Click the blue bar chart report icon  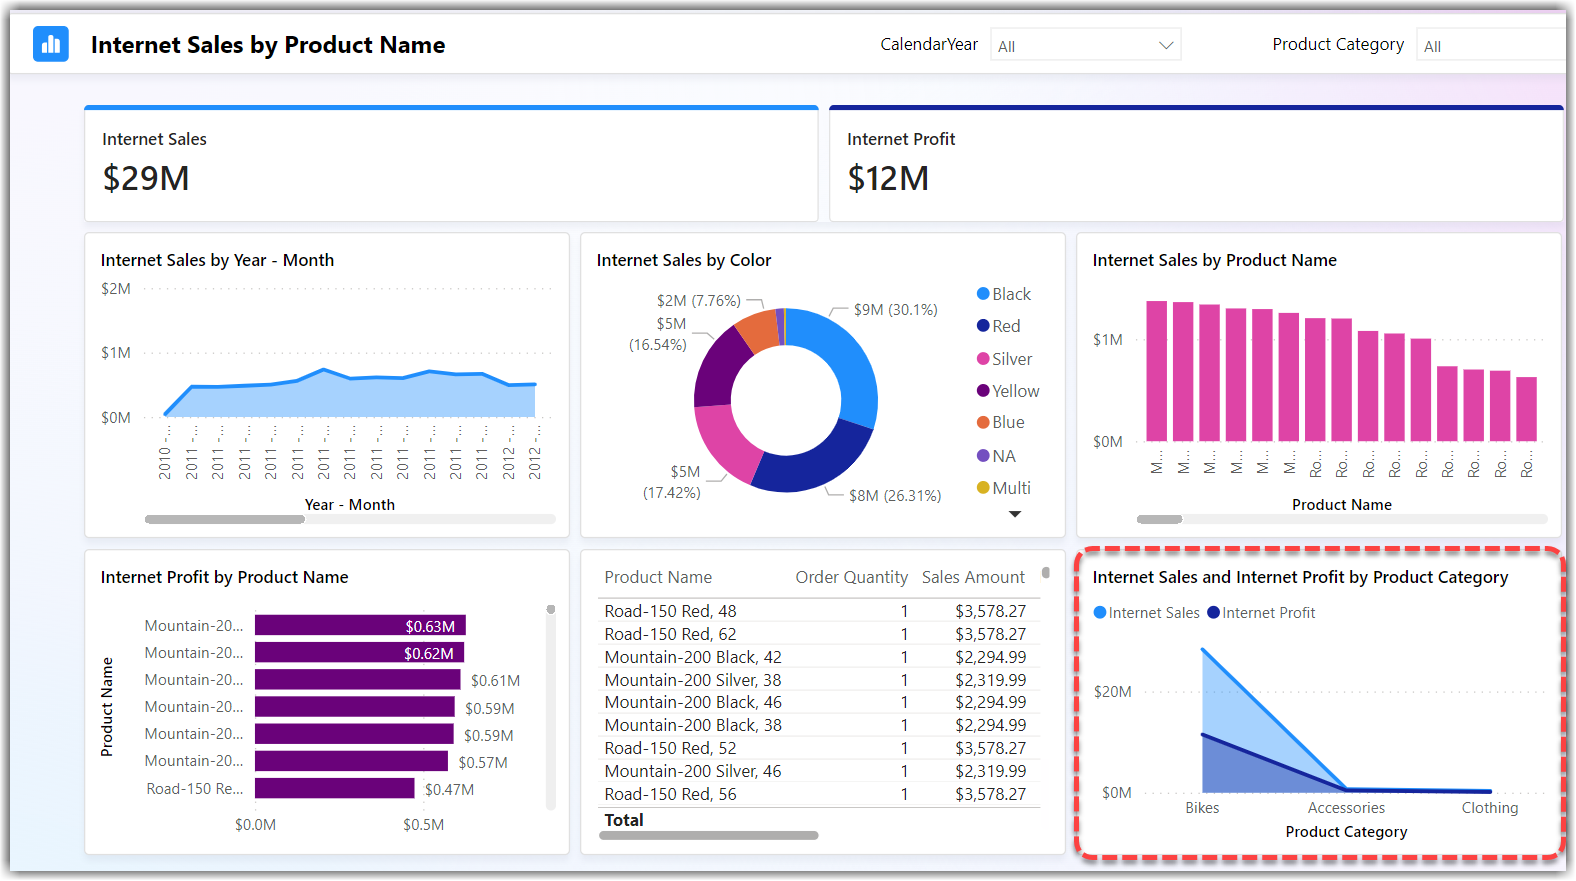[x=51, y=44]
